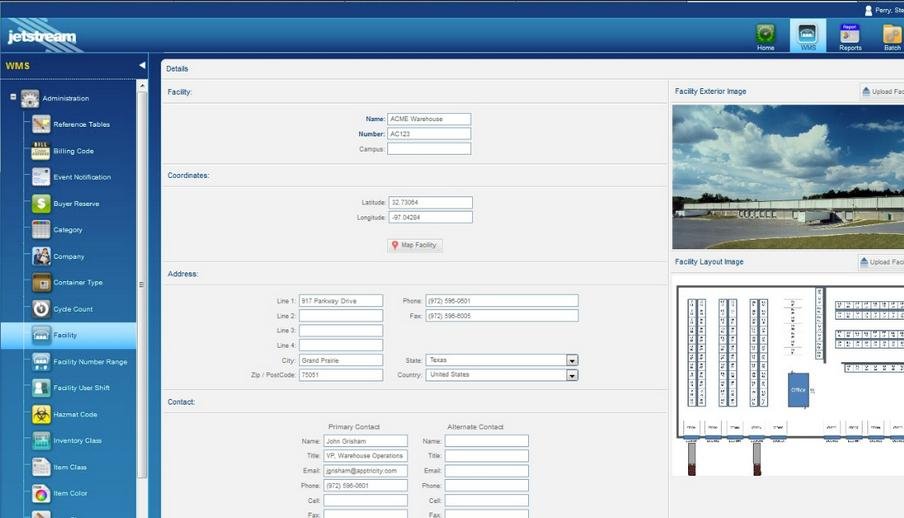Screen dimensions: 904x518
Task: Open the Batch toolbar icon
Action: tap(891, 36)
